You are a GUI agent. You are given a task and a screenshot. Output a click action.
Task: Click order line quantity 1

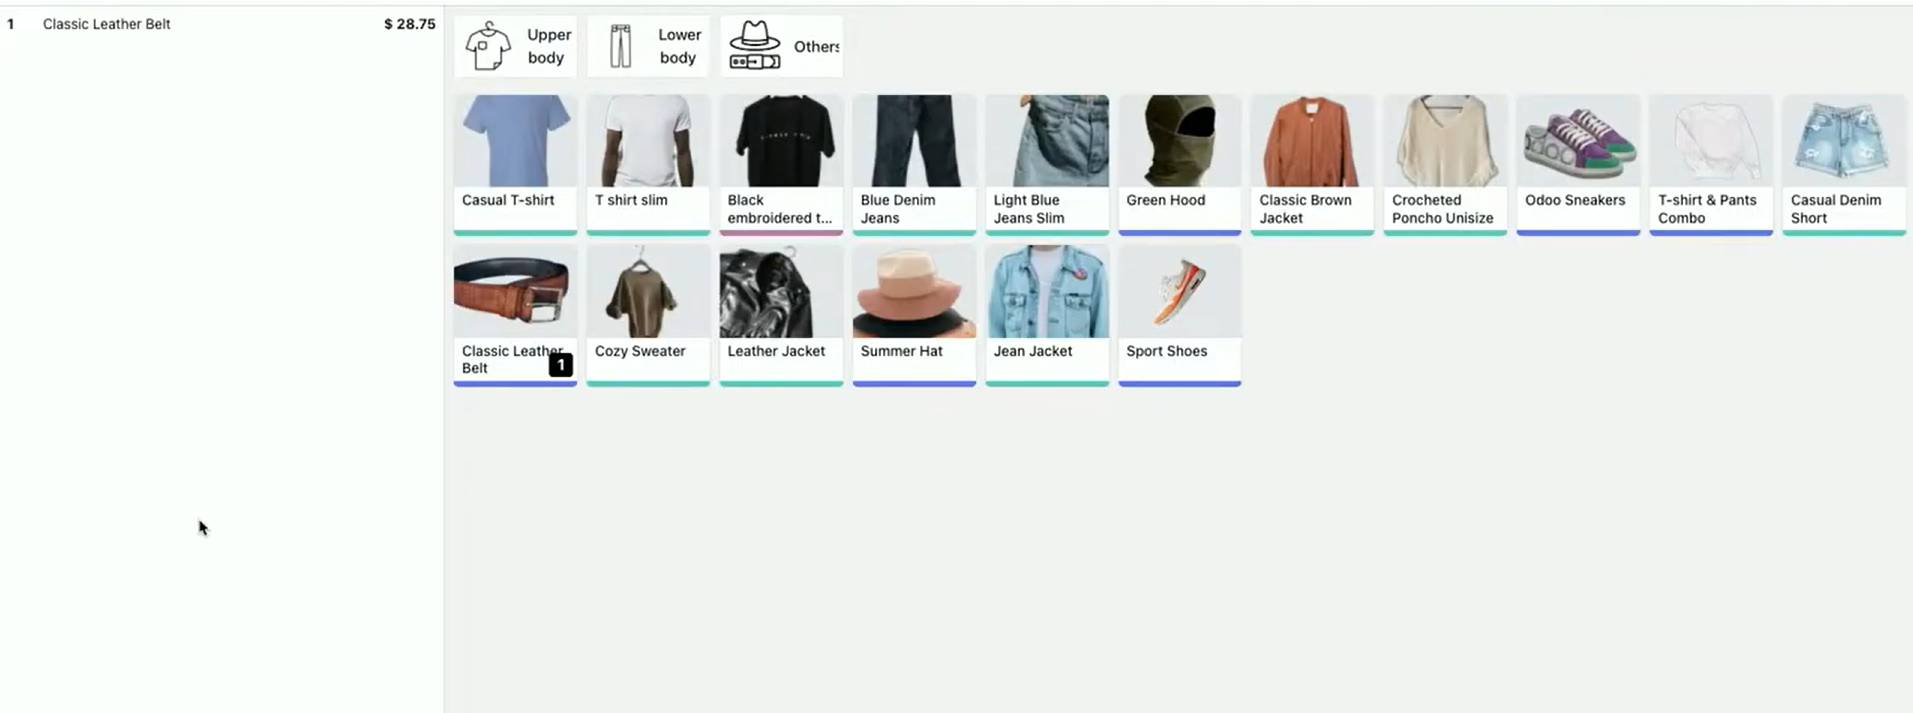tap(11, 24)
